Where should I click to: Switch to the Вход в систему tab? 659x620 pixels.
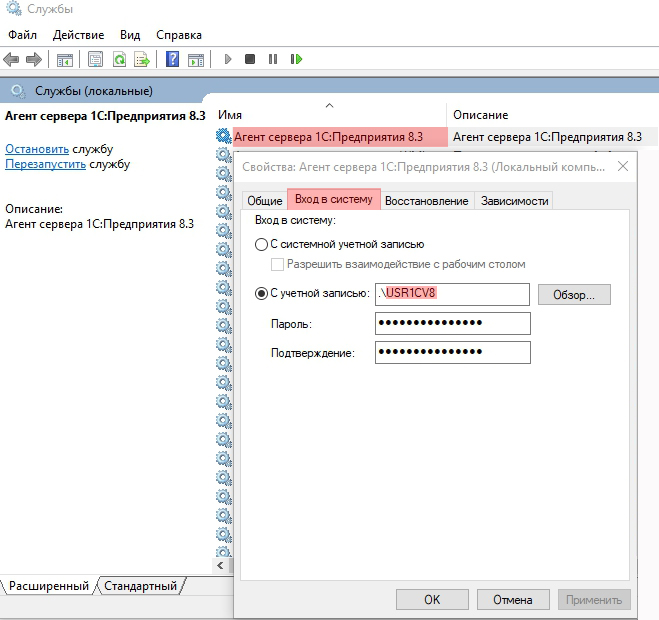pyautogui.click(x=334, y=199)
